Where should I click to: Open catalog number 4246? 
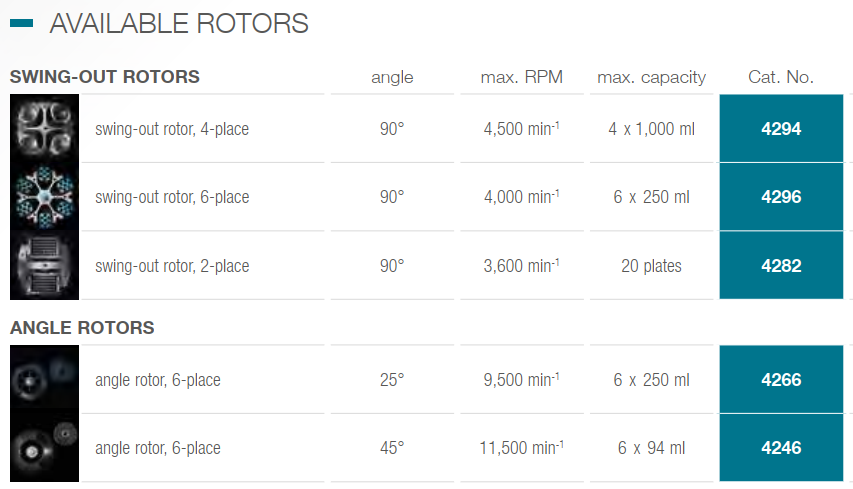(781, 448)
